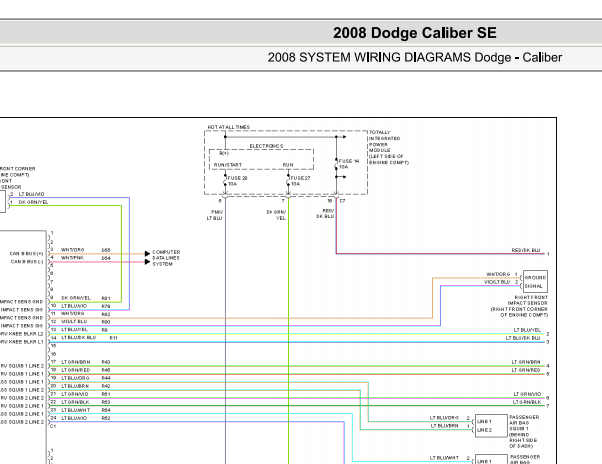
Task: Select the 'PNK/LT BLU' wire label
Action: tap(215, 215)
